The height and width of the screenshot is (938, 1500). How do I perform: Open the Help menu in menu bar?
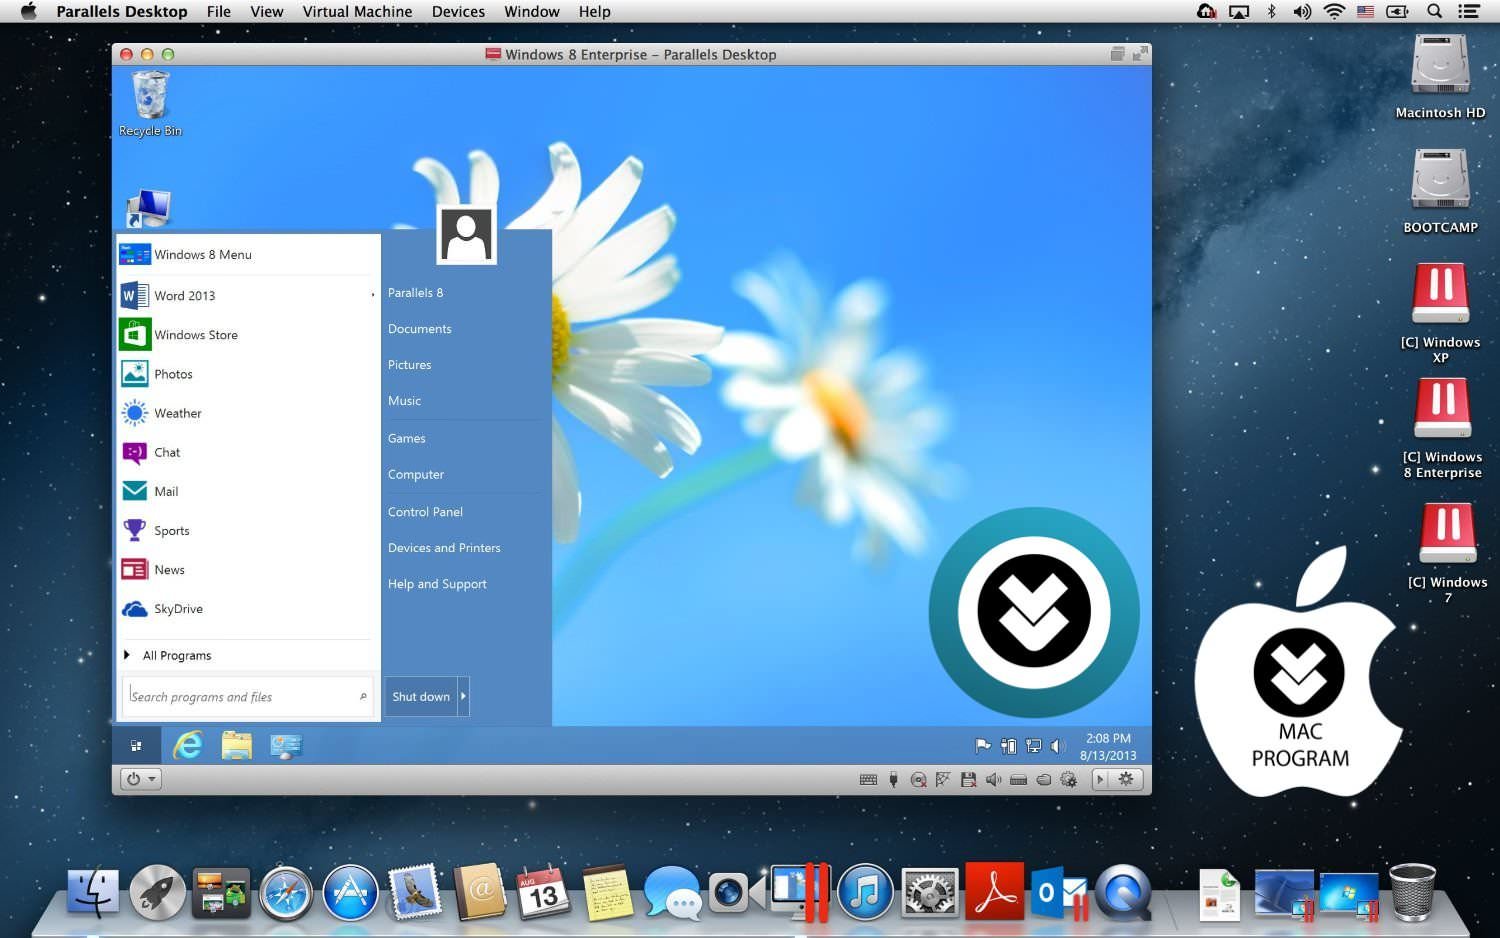tap(594, 11)
